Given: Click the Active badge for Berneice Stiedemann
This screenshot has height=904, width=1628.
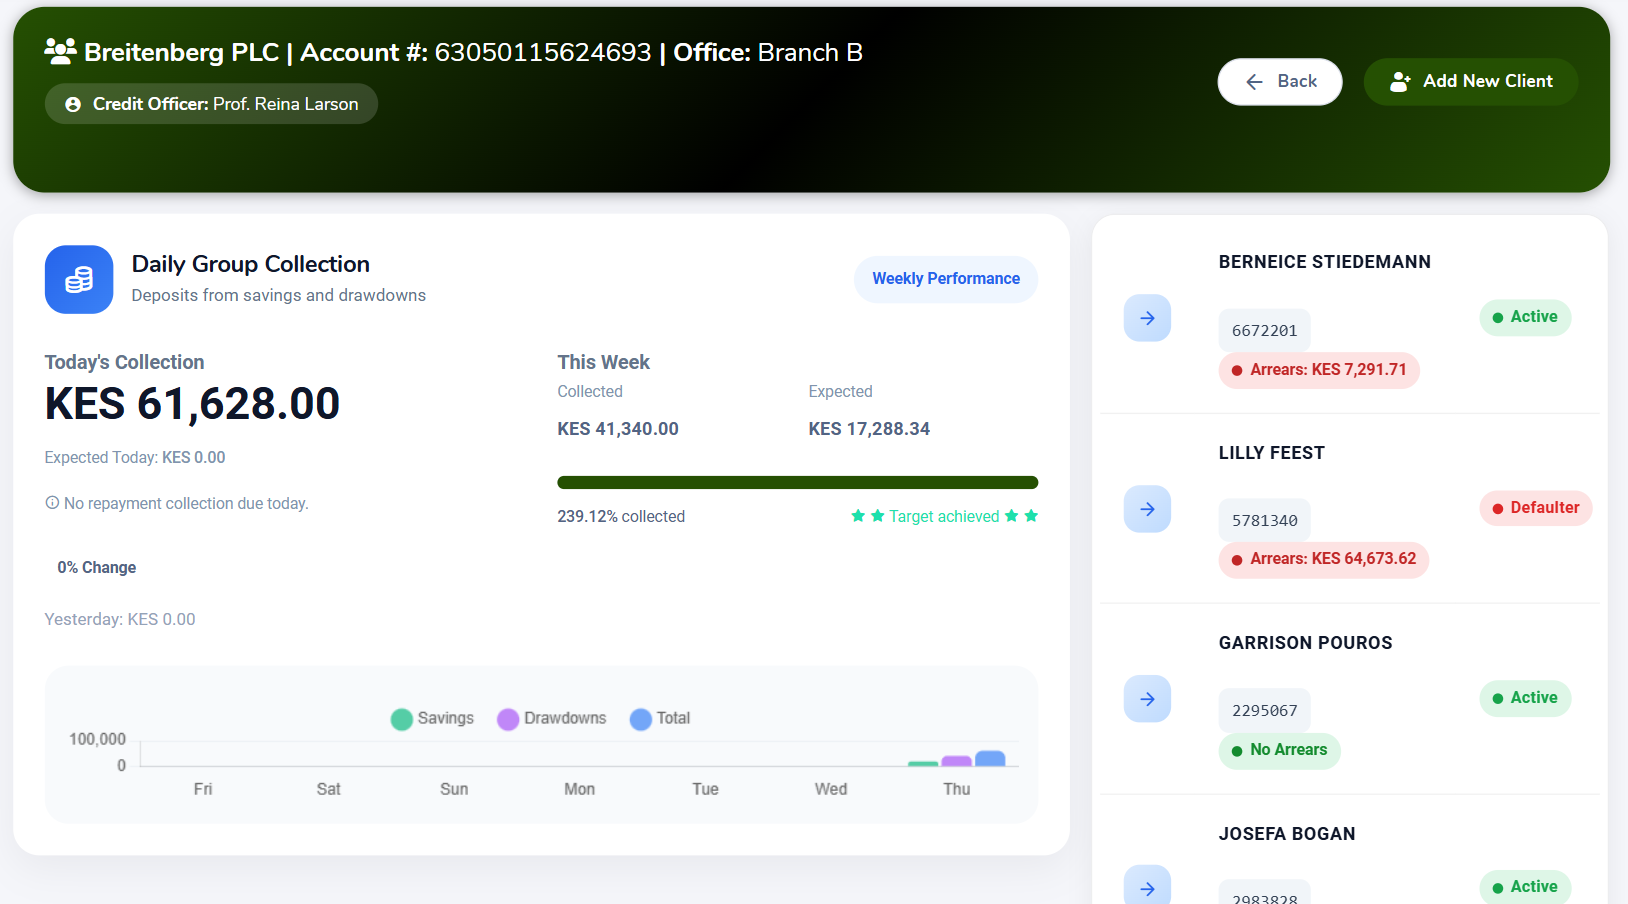Looking at the screenshot, I should (x=1525, y=317).
